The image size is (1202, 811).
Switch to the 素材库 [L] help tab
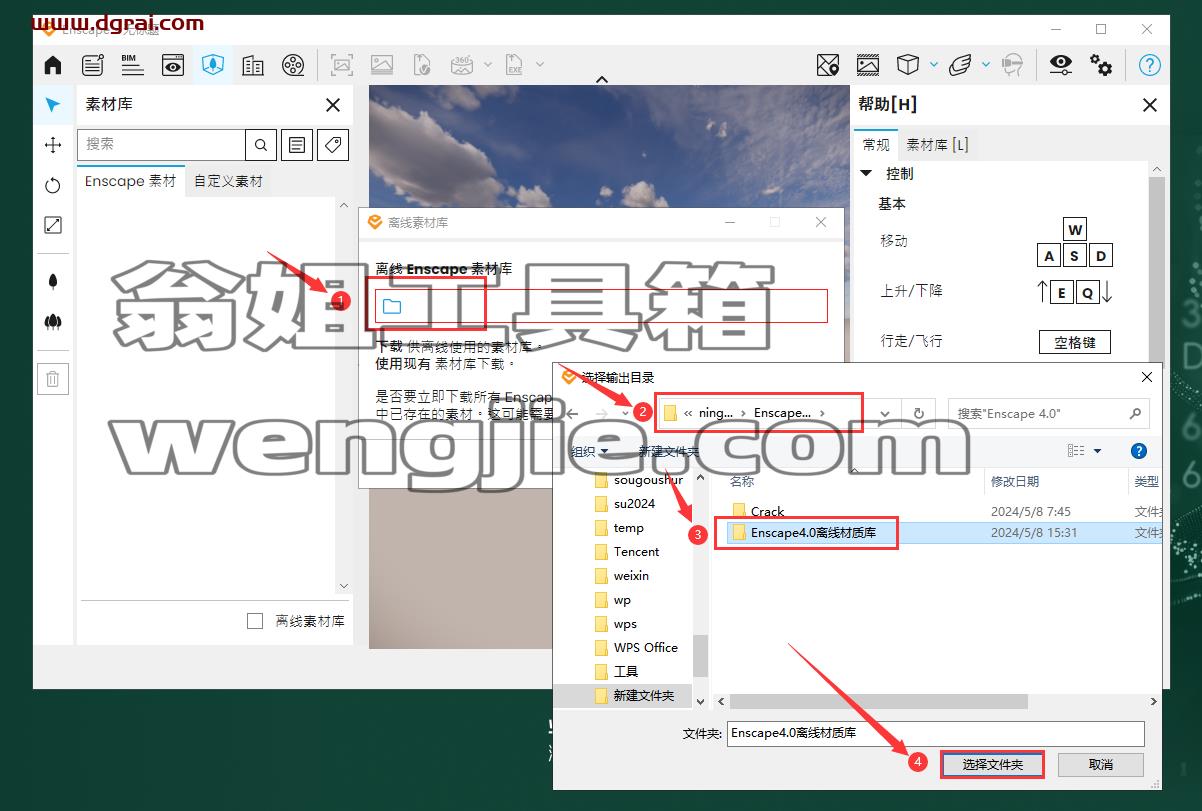pyautogui.click(x=937, y=145)
